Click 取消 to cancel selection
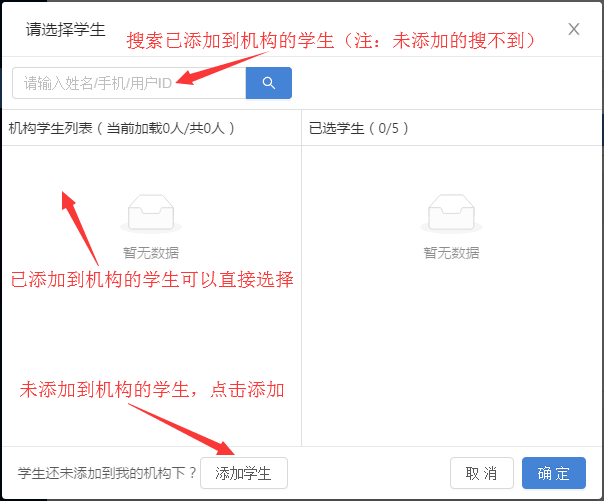 pyautogui.click(x=481, y=473)
